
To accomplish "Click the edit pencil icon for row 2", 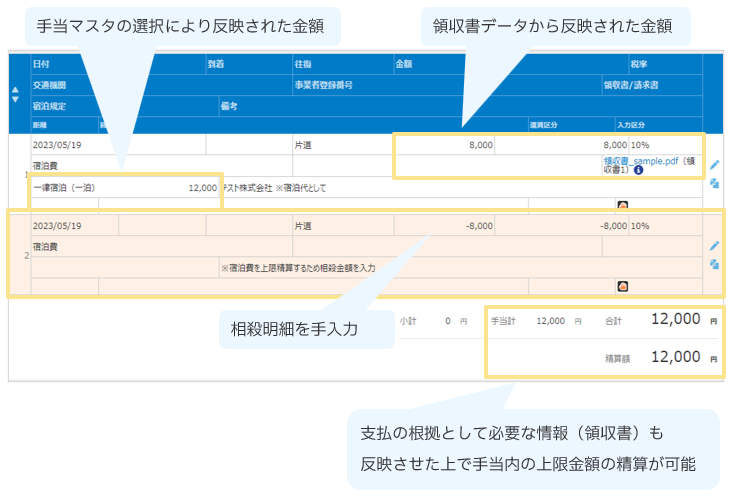I will [x=714, y=245].
